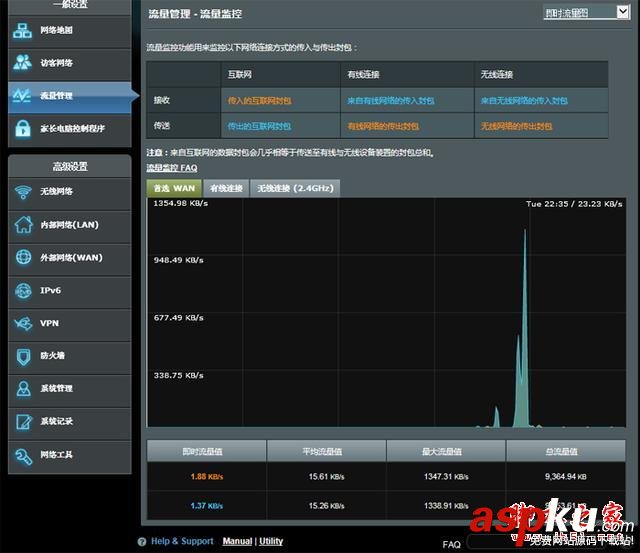
Task: Open the 系统记录 menu label
Action: coord(56,421)
